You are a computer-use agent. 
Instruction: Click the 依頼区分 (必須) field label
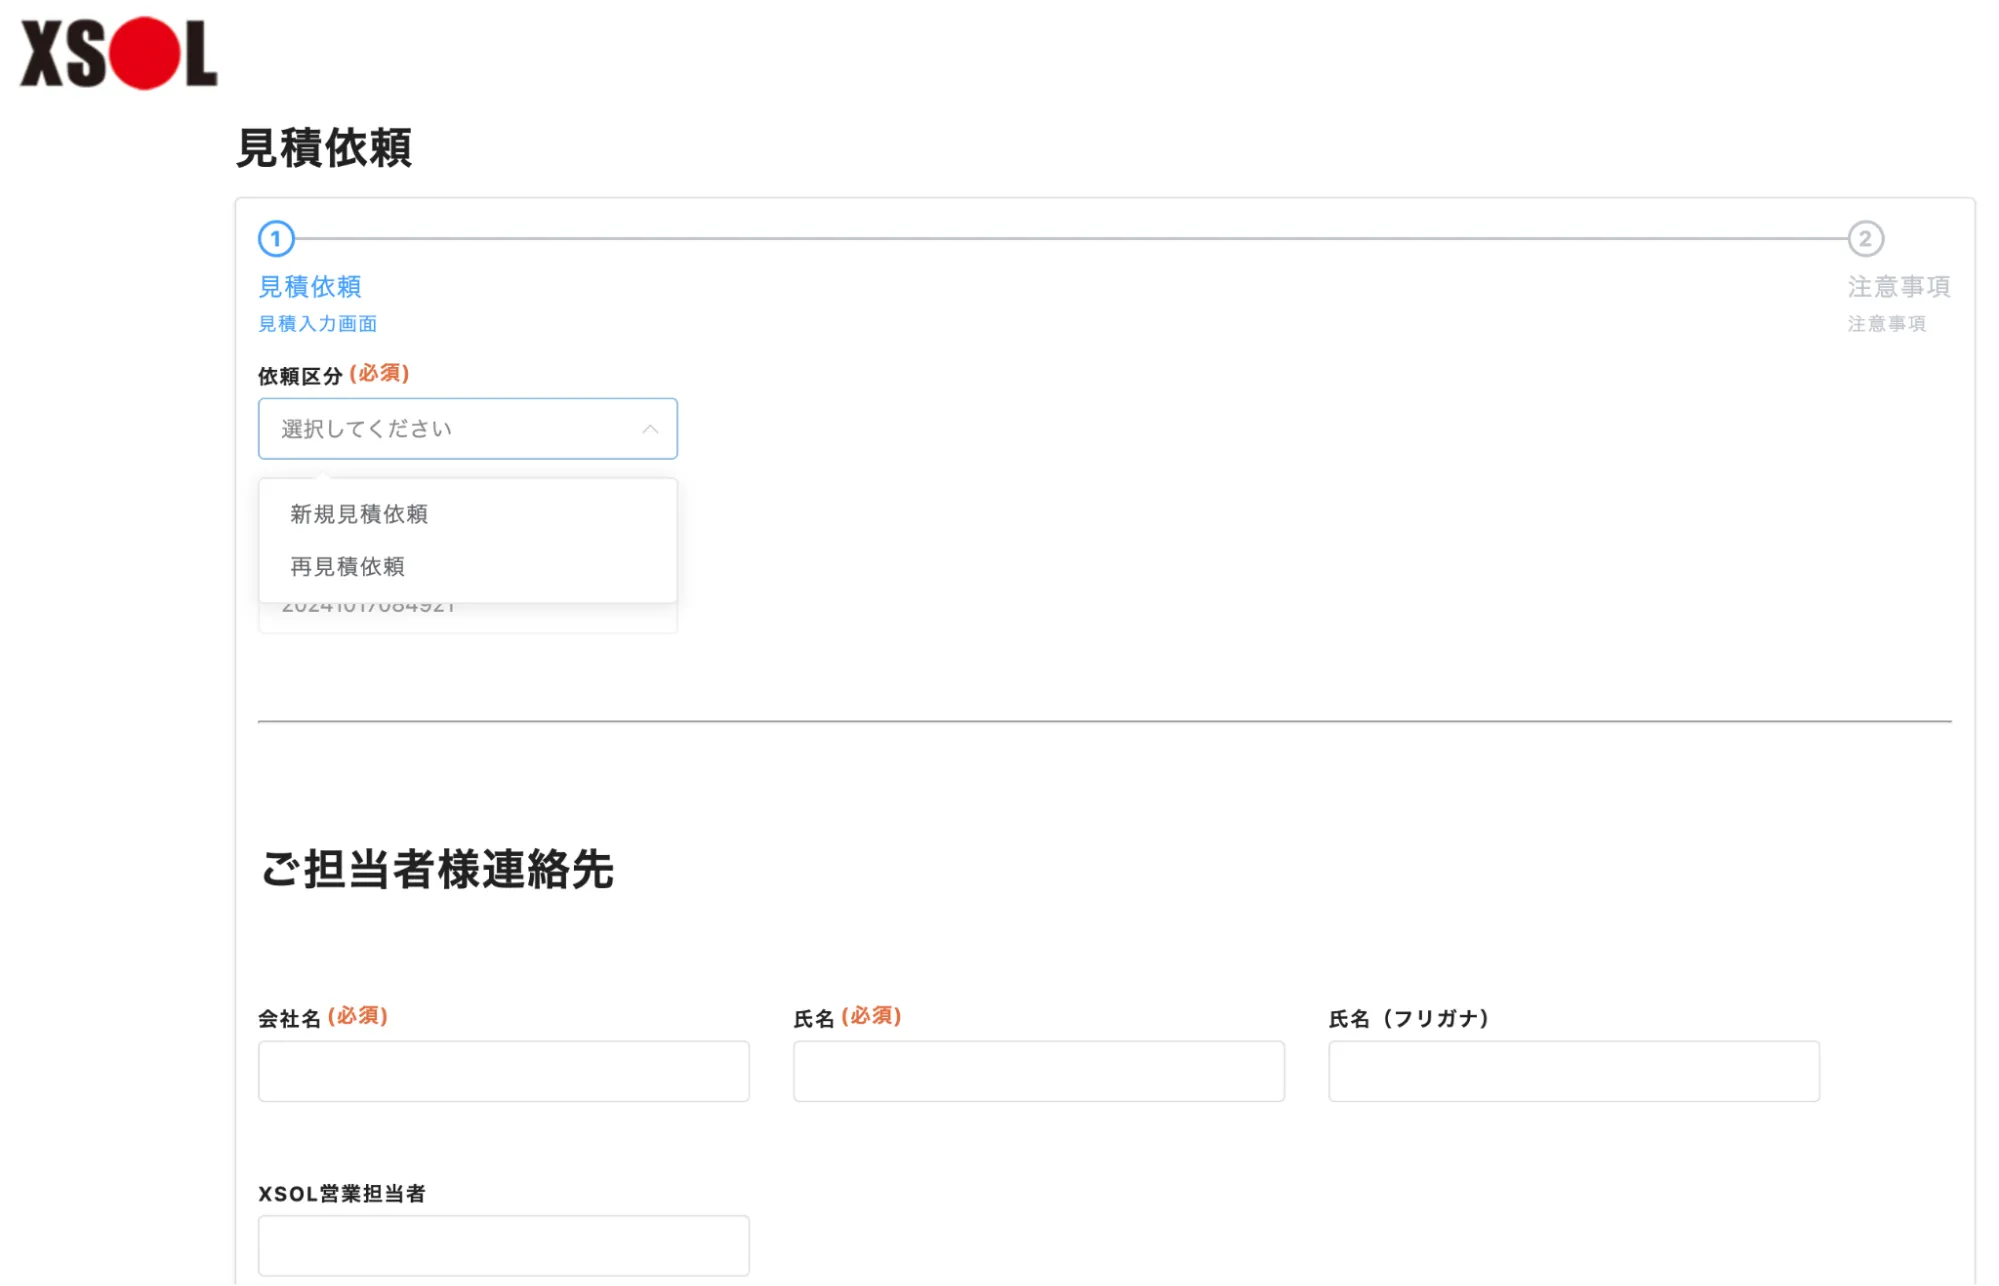333,375
